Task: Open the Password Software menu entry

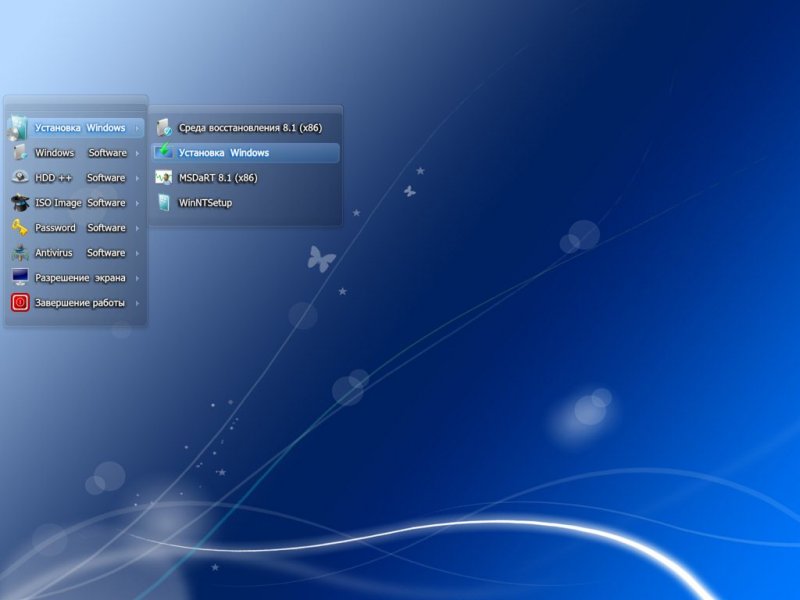Action: [75, 228]
